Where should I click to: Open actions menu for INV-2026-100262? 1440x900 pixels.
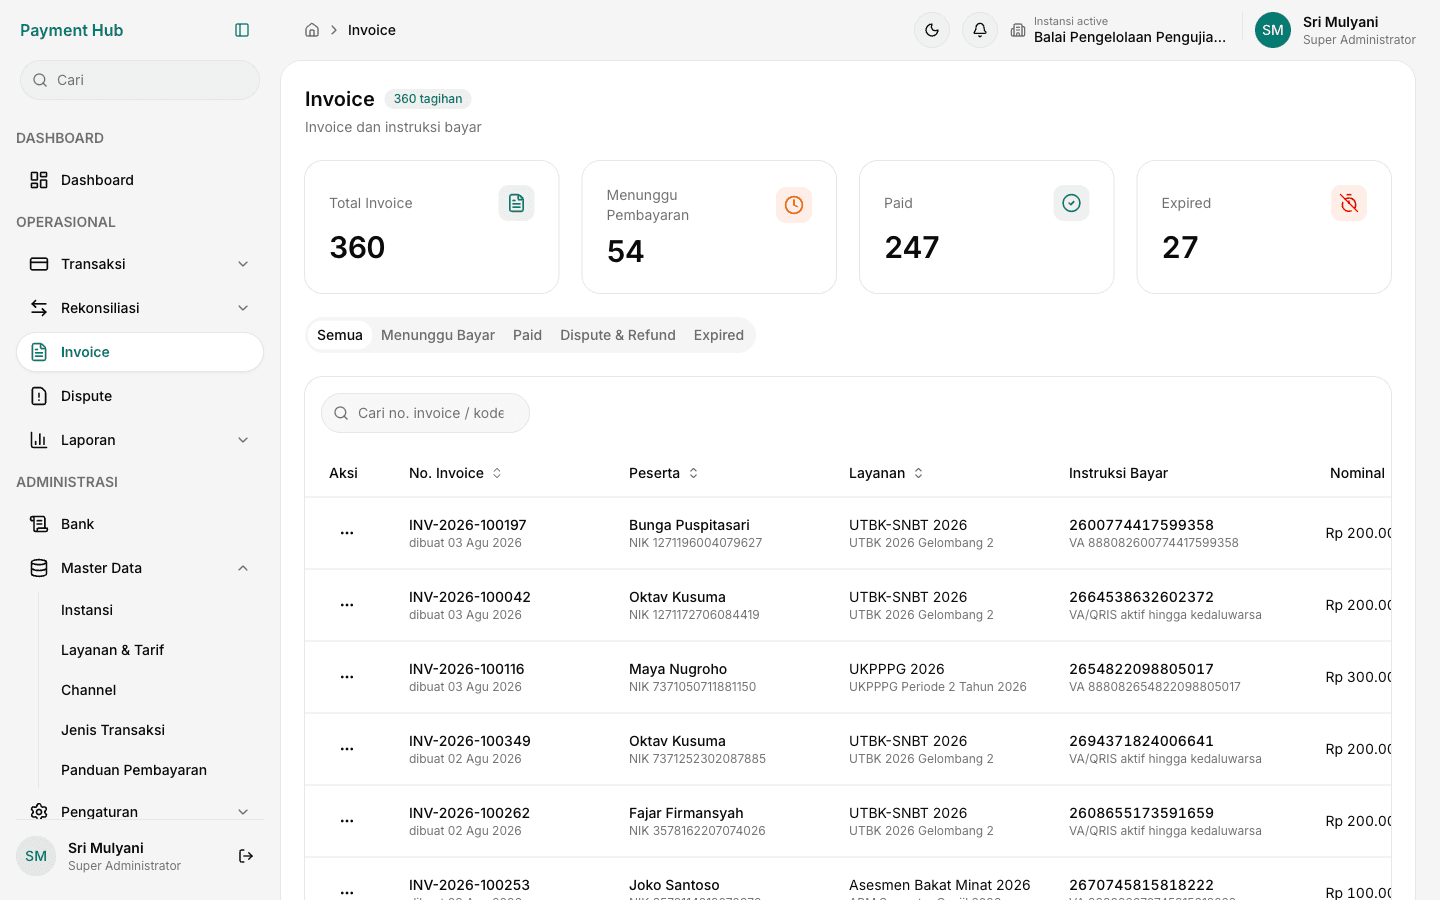347,821
